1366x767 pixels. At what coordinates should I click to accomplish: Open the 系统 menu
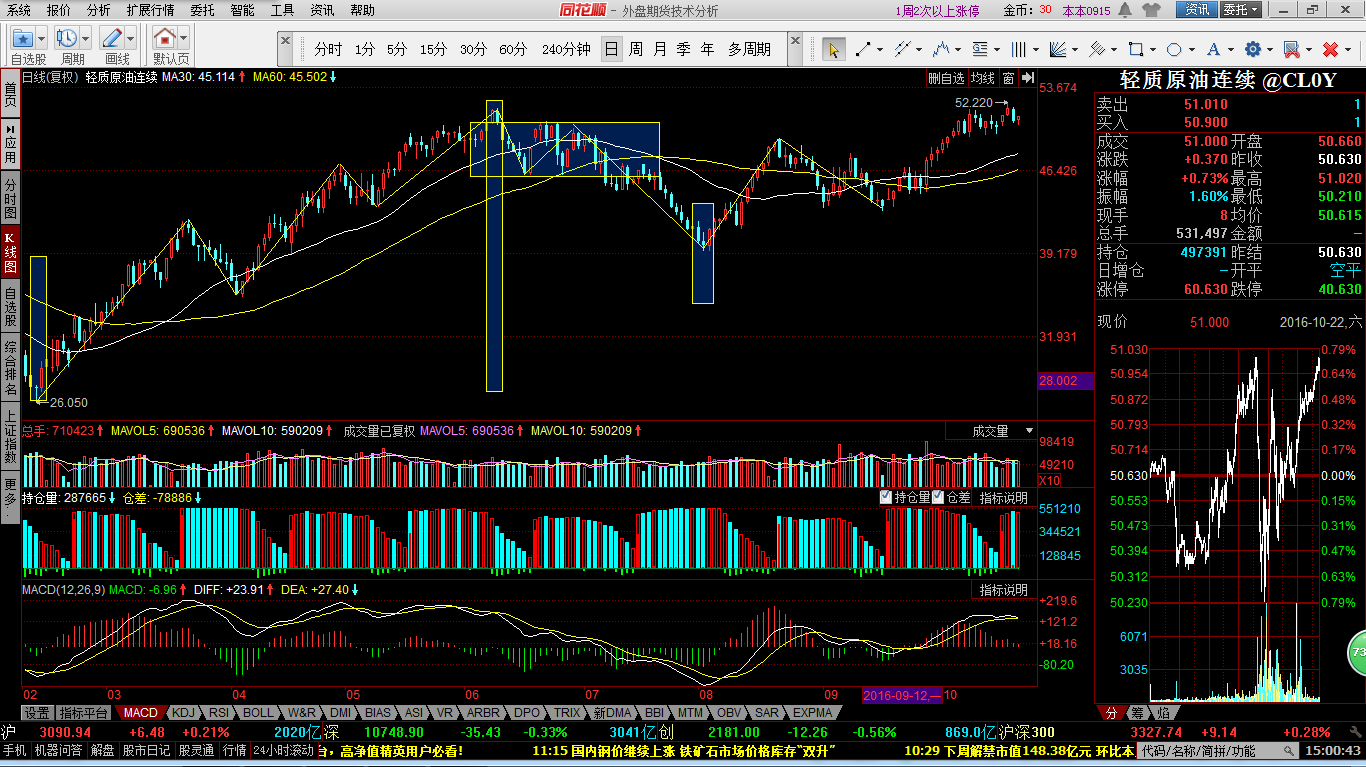click(19, 10)
